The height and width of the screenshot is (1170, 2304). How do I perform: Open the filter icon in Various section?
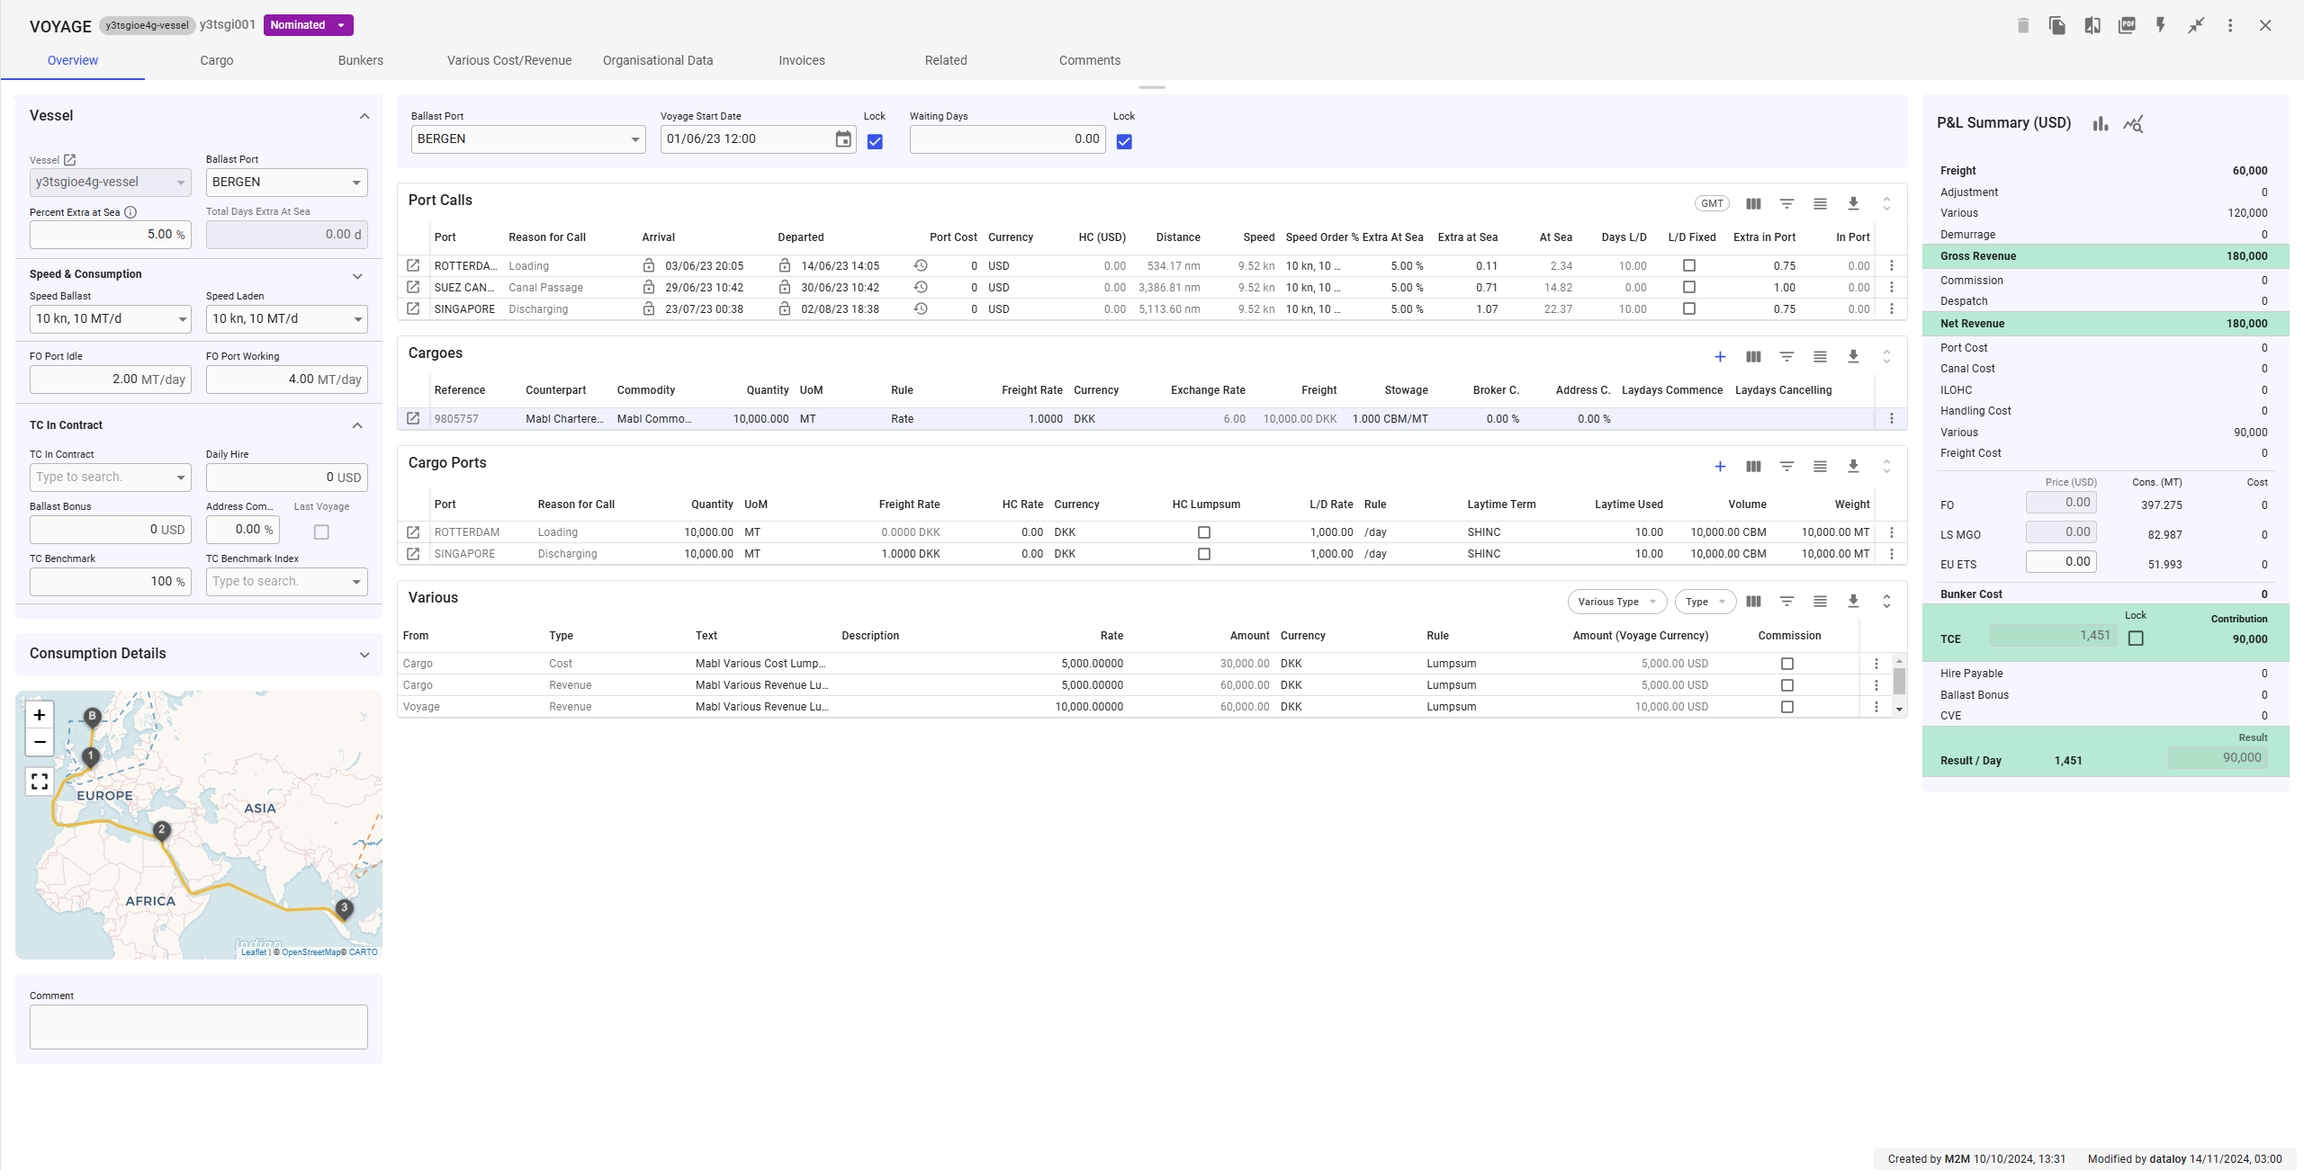[x=1786, y=602]
